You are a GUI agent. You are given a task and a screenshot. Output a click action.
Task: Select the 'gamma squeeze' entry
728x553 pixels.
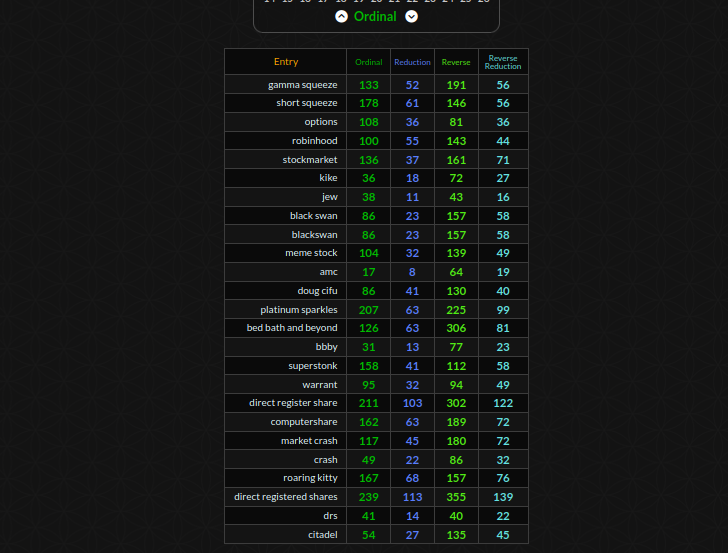coord(303,85)
